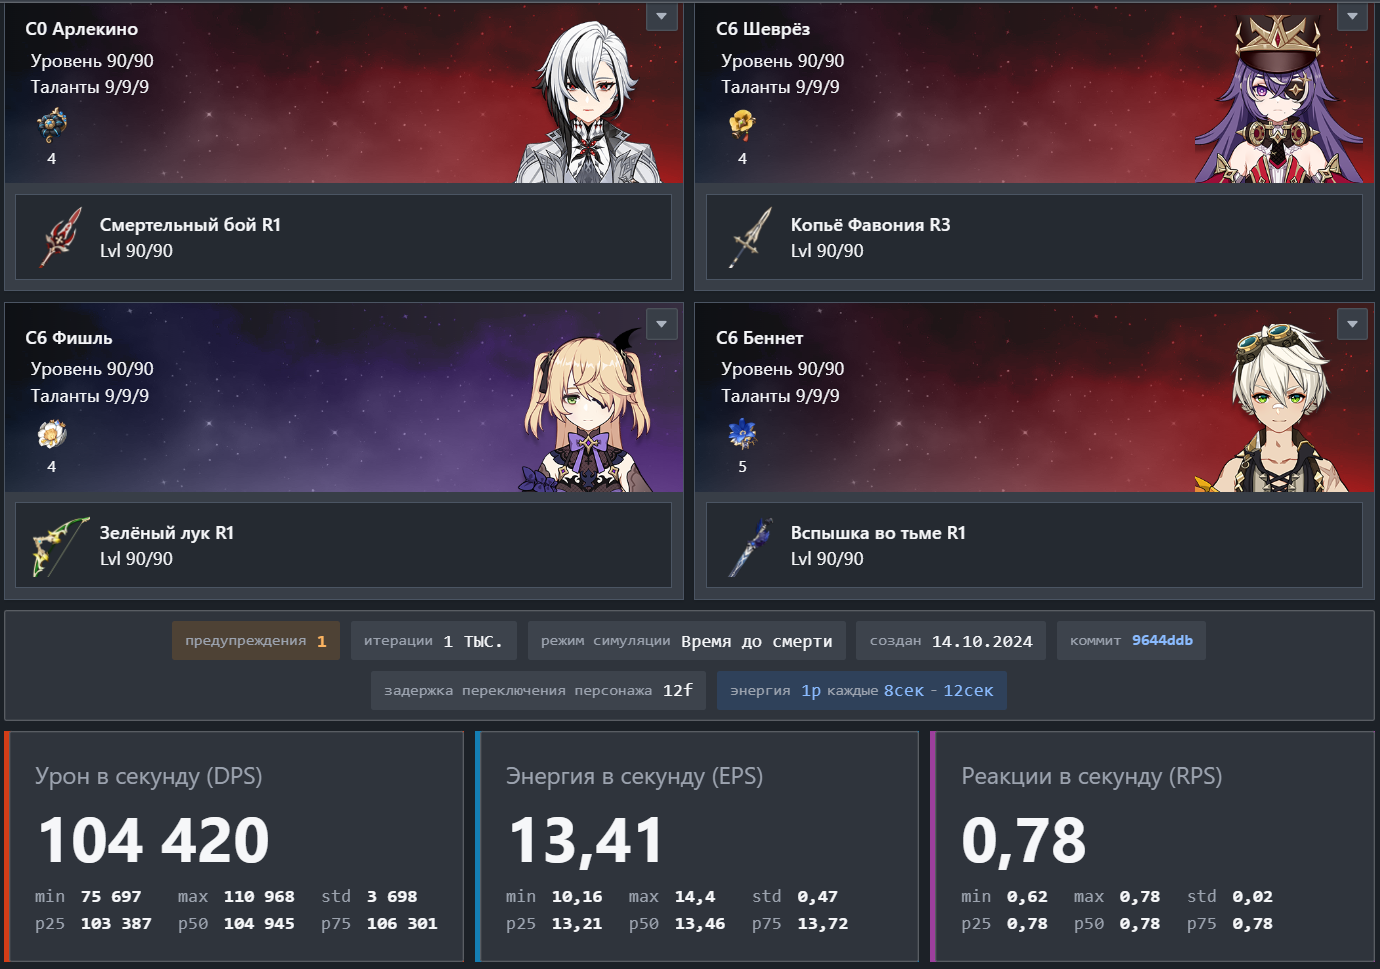
Task: Click the Смертельный бой R1 weapon name
Action: point(190,225)
